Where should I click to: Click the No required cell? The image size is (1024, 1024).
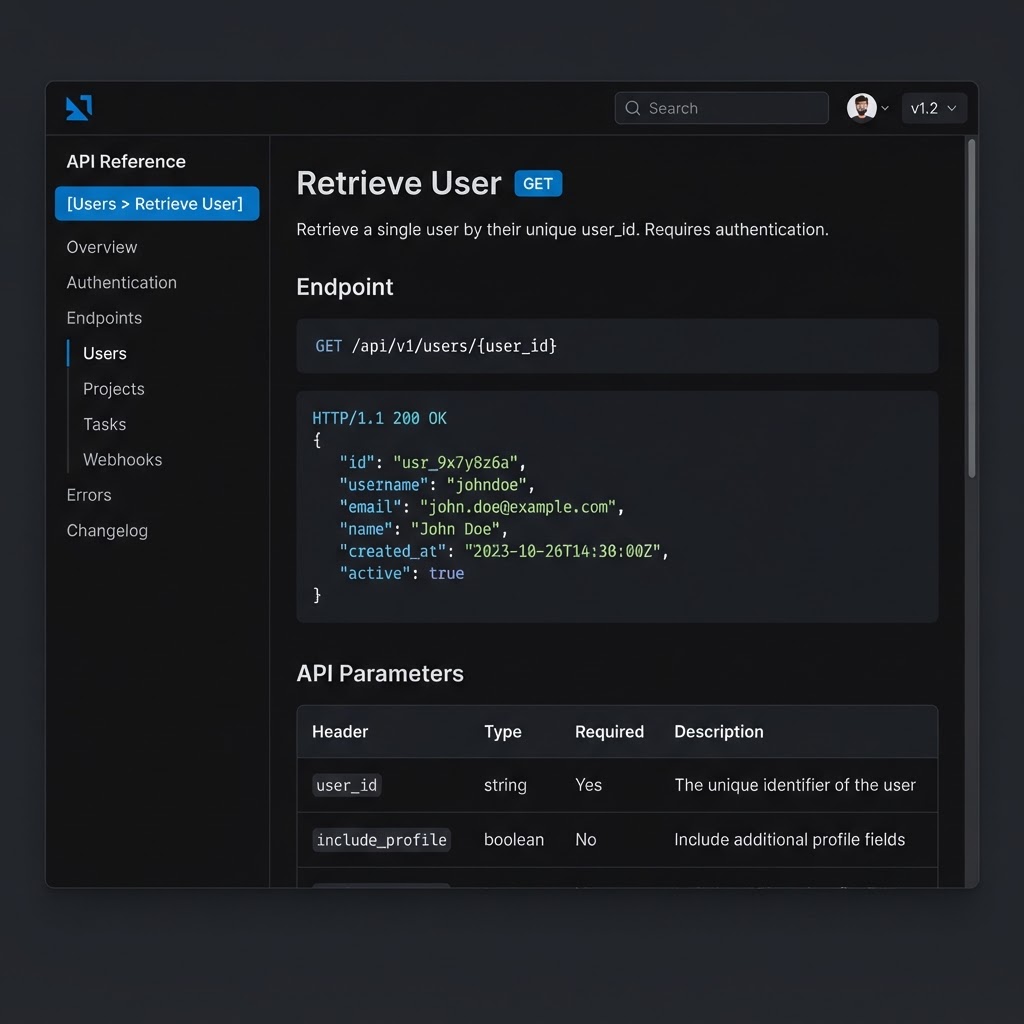click(586, 840)
